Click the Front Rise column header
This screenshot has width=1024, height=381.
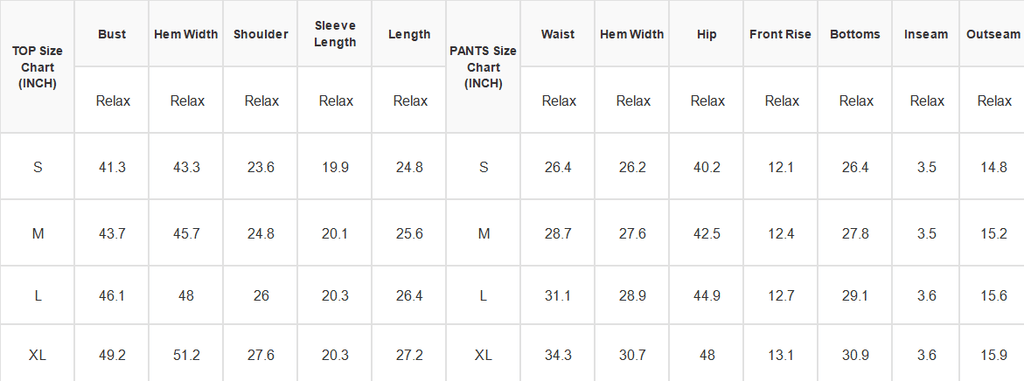(780, 33)
